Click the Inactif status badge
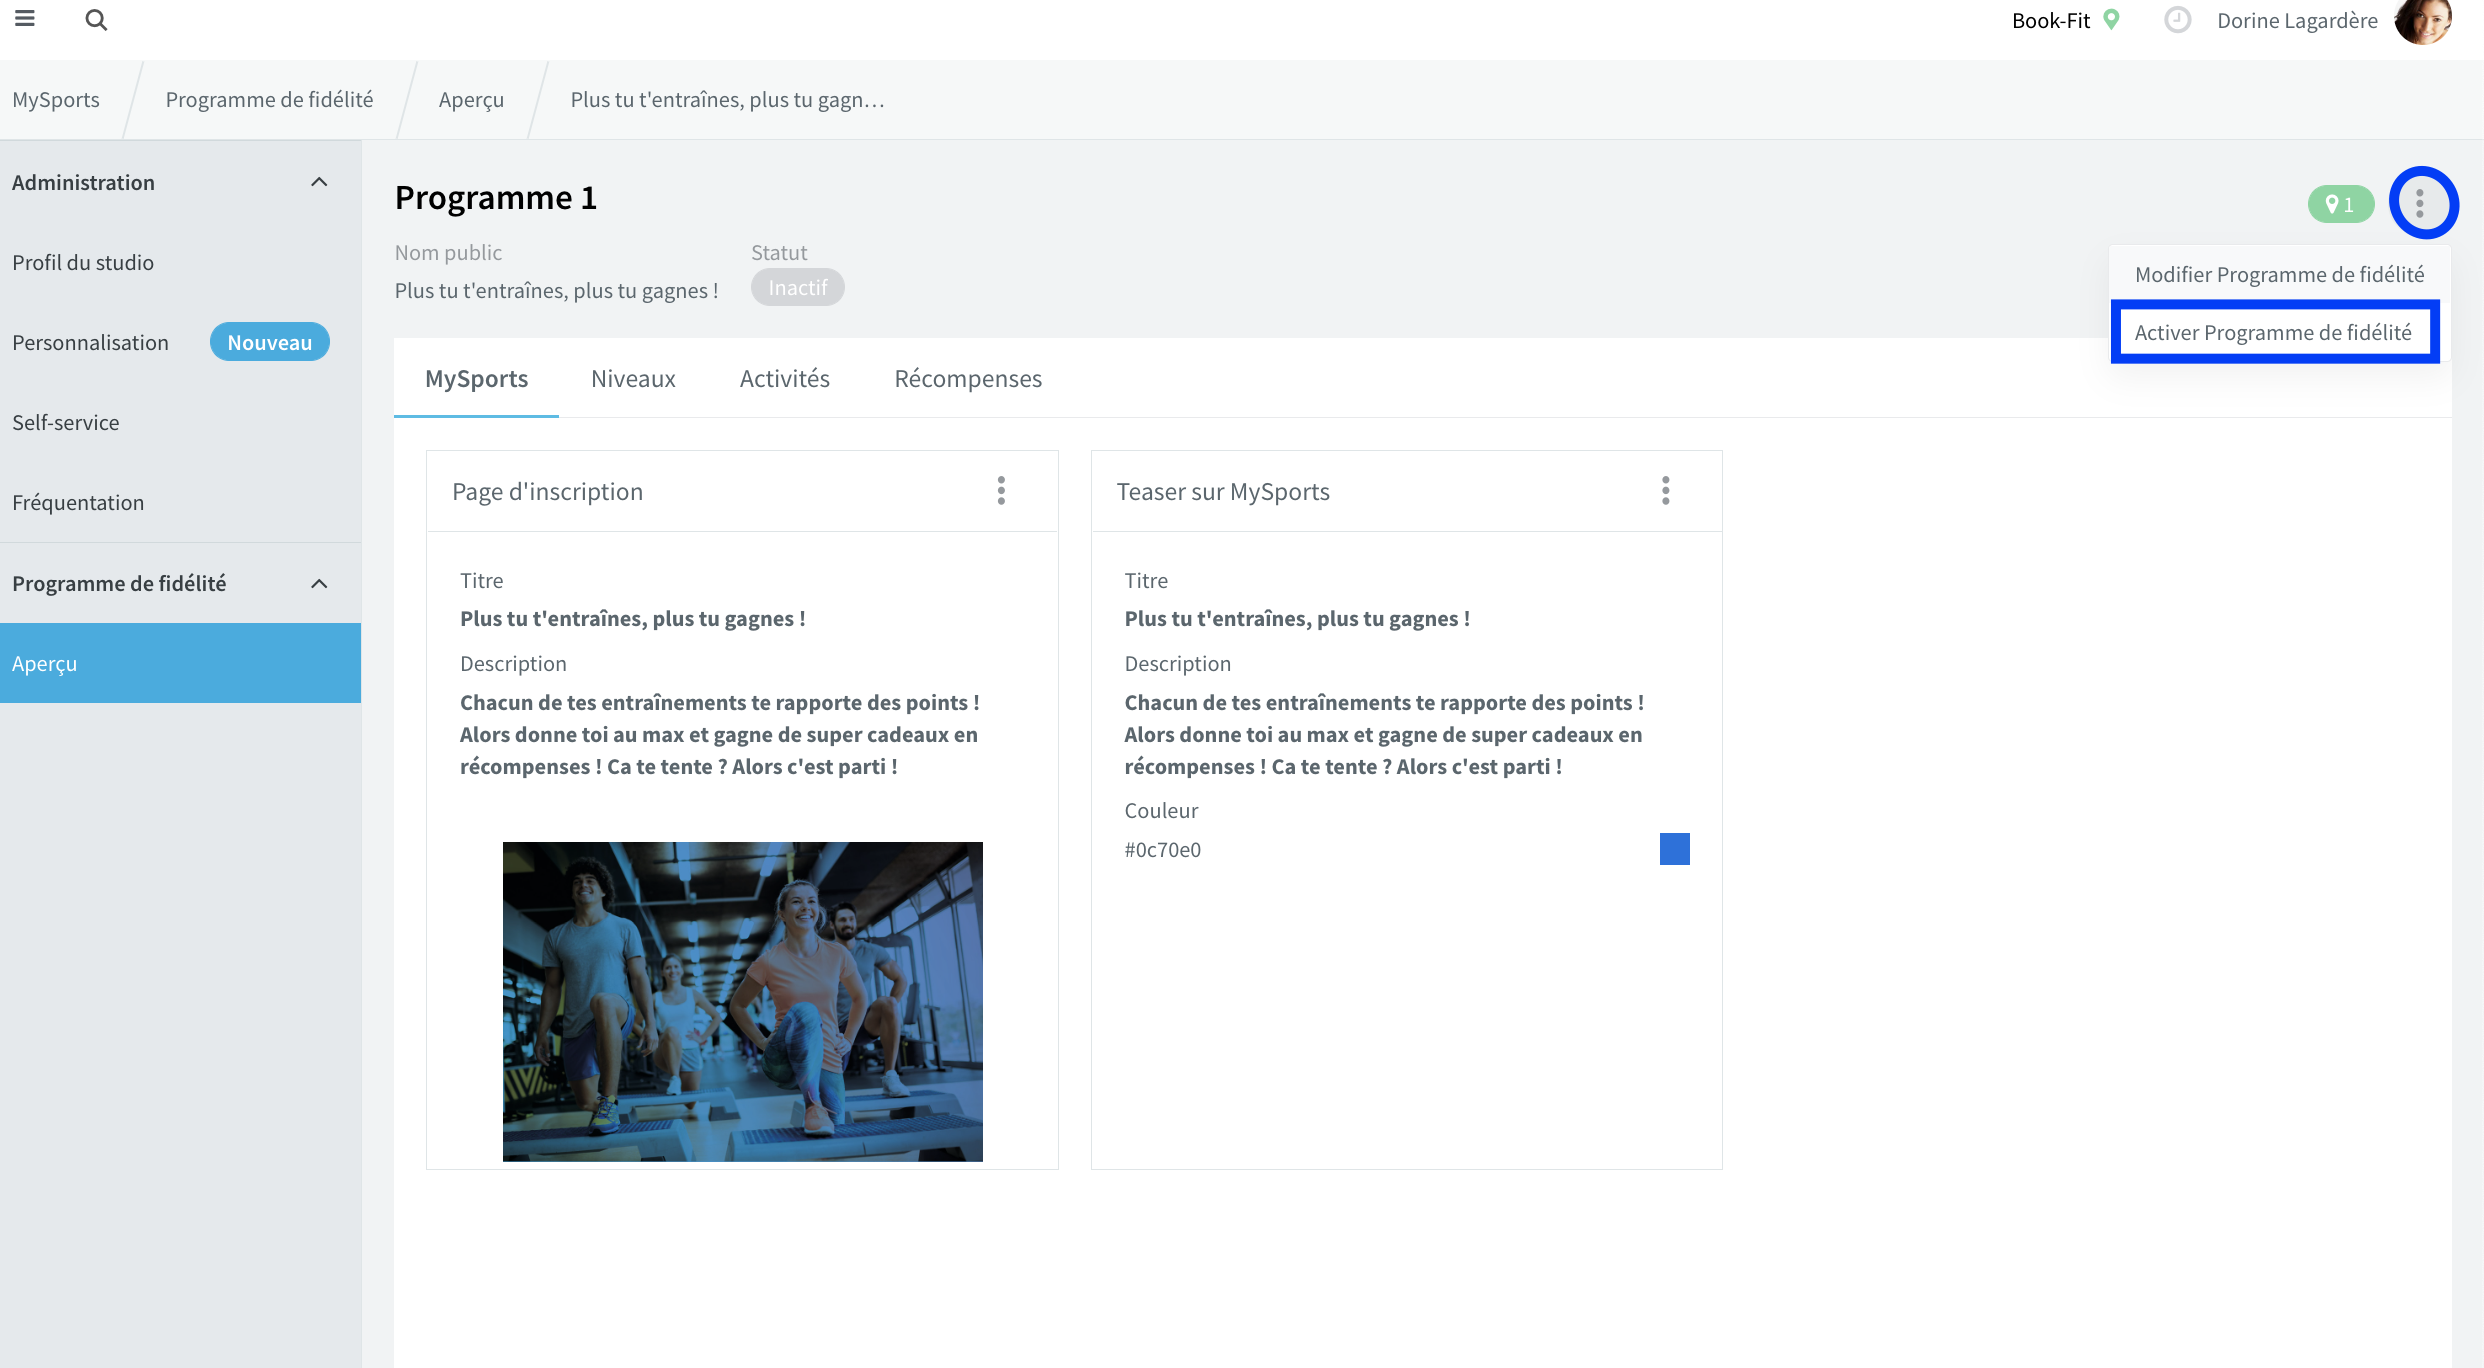This screenshot has height=1368, width=2484. [x=797, y=287]
